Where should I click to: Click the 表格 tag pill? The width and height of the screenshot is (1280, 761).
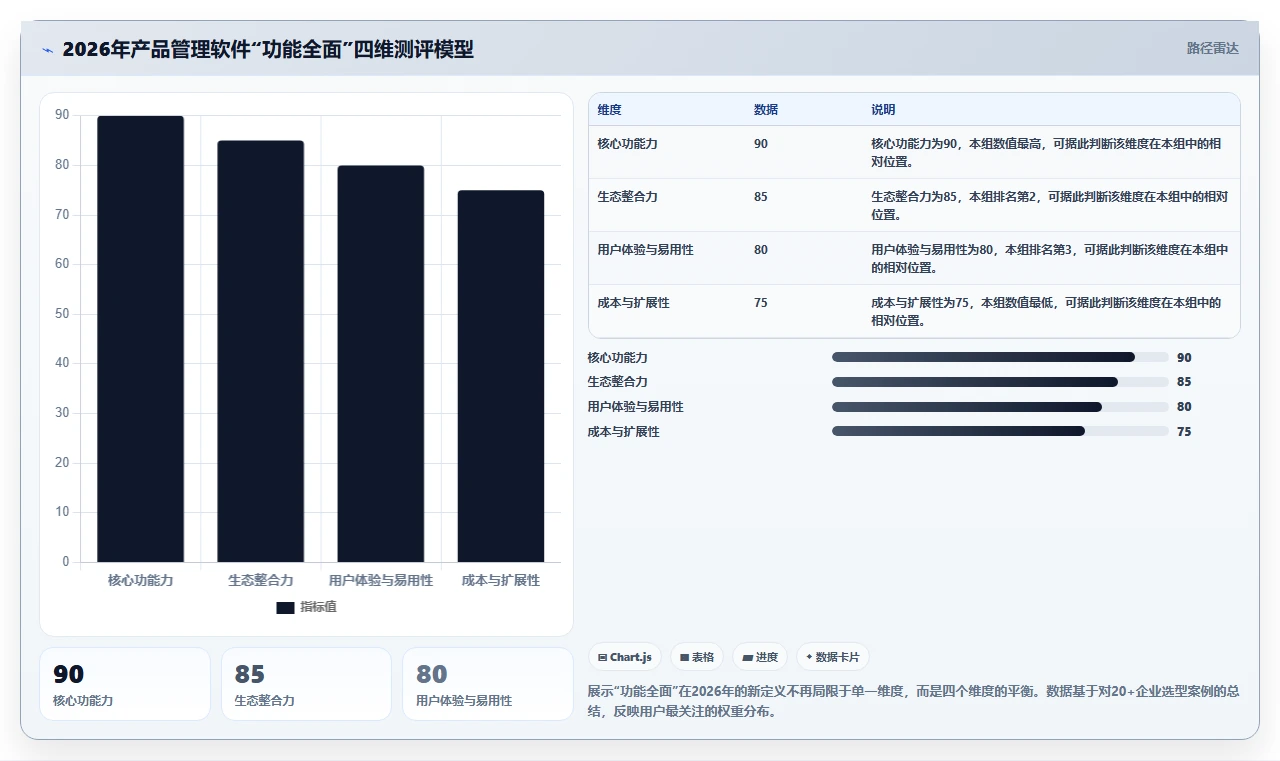pos(697,657)
